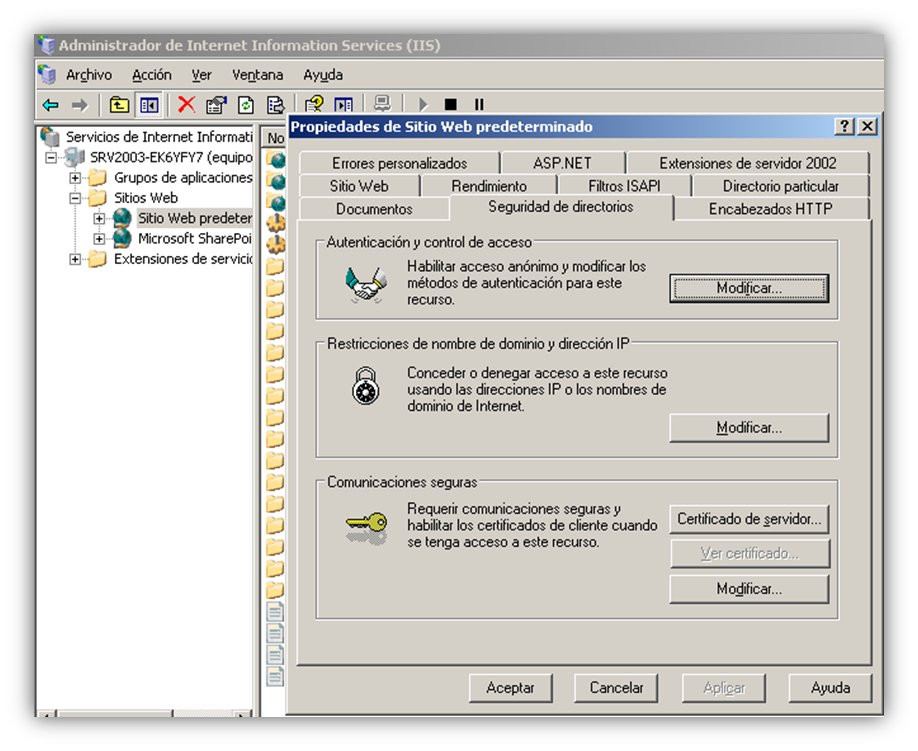Click the Servicios de Internet Information root icon

tap(50, 137)
